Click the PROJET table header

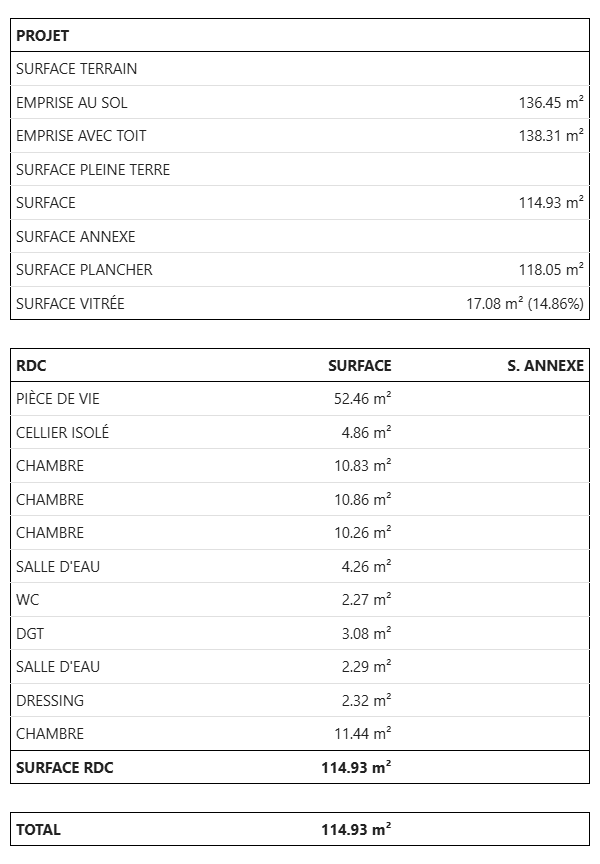(x=43, y=36)
